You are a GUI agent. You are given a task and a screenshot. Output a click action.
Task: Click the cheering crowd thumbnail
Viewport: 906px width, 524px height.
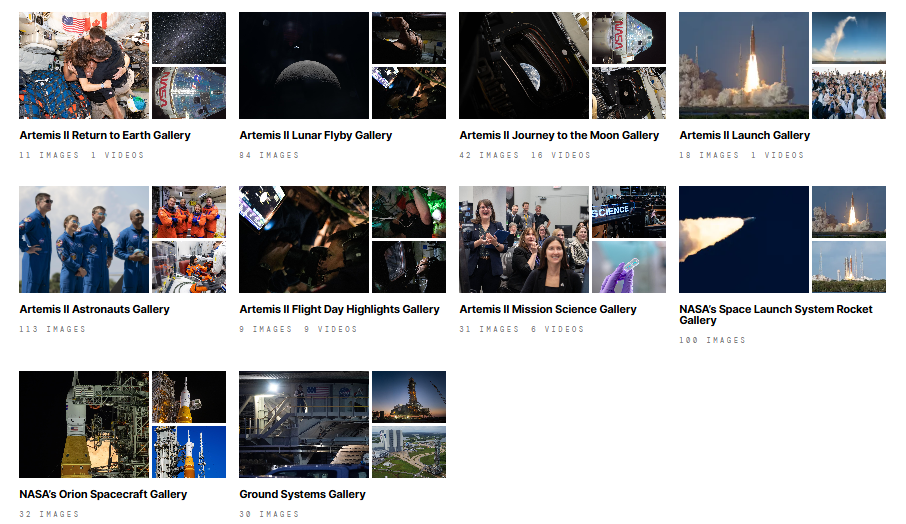[x=848, y=93]
